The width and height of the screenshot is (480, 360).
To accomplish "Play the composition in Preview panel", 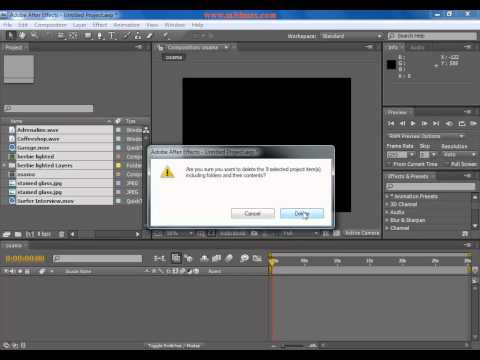I will click(x=413, y=124).
